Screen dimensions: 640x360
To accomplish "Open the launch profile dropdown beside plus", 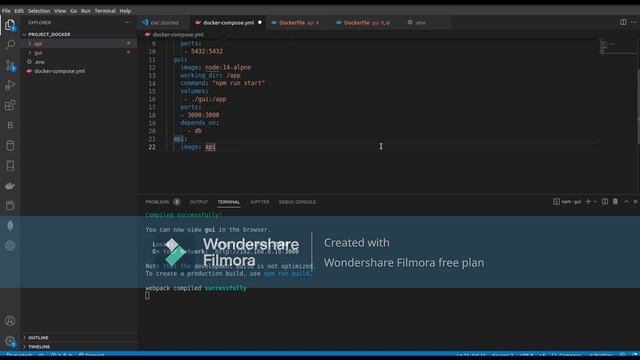I will tap(595, 202).
